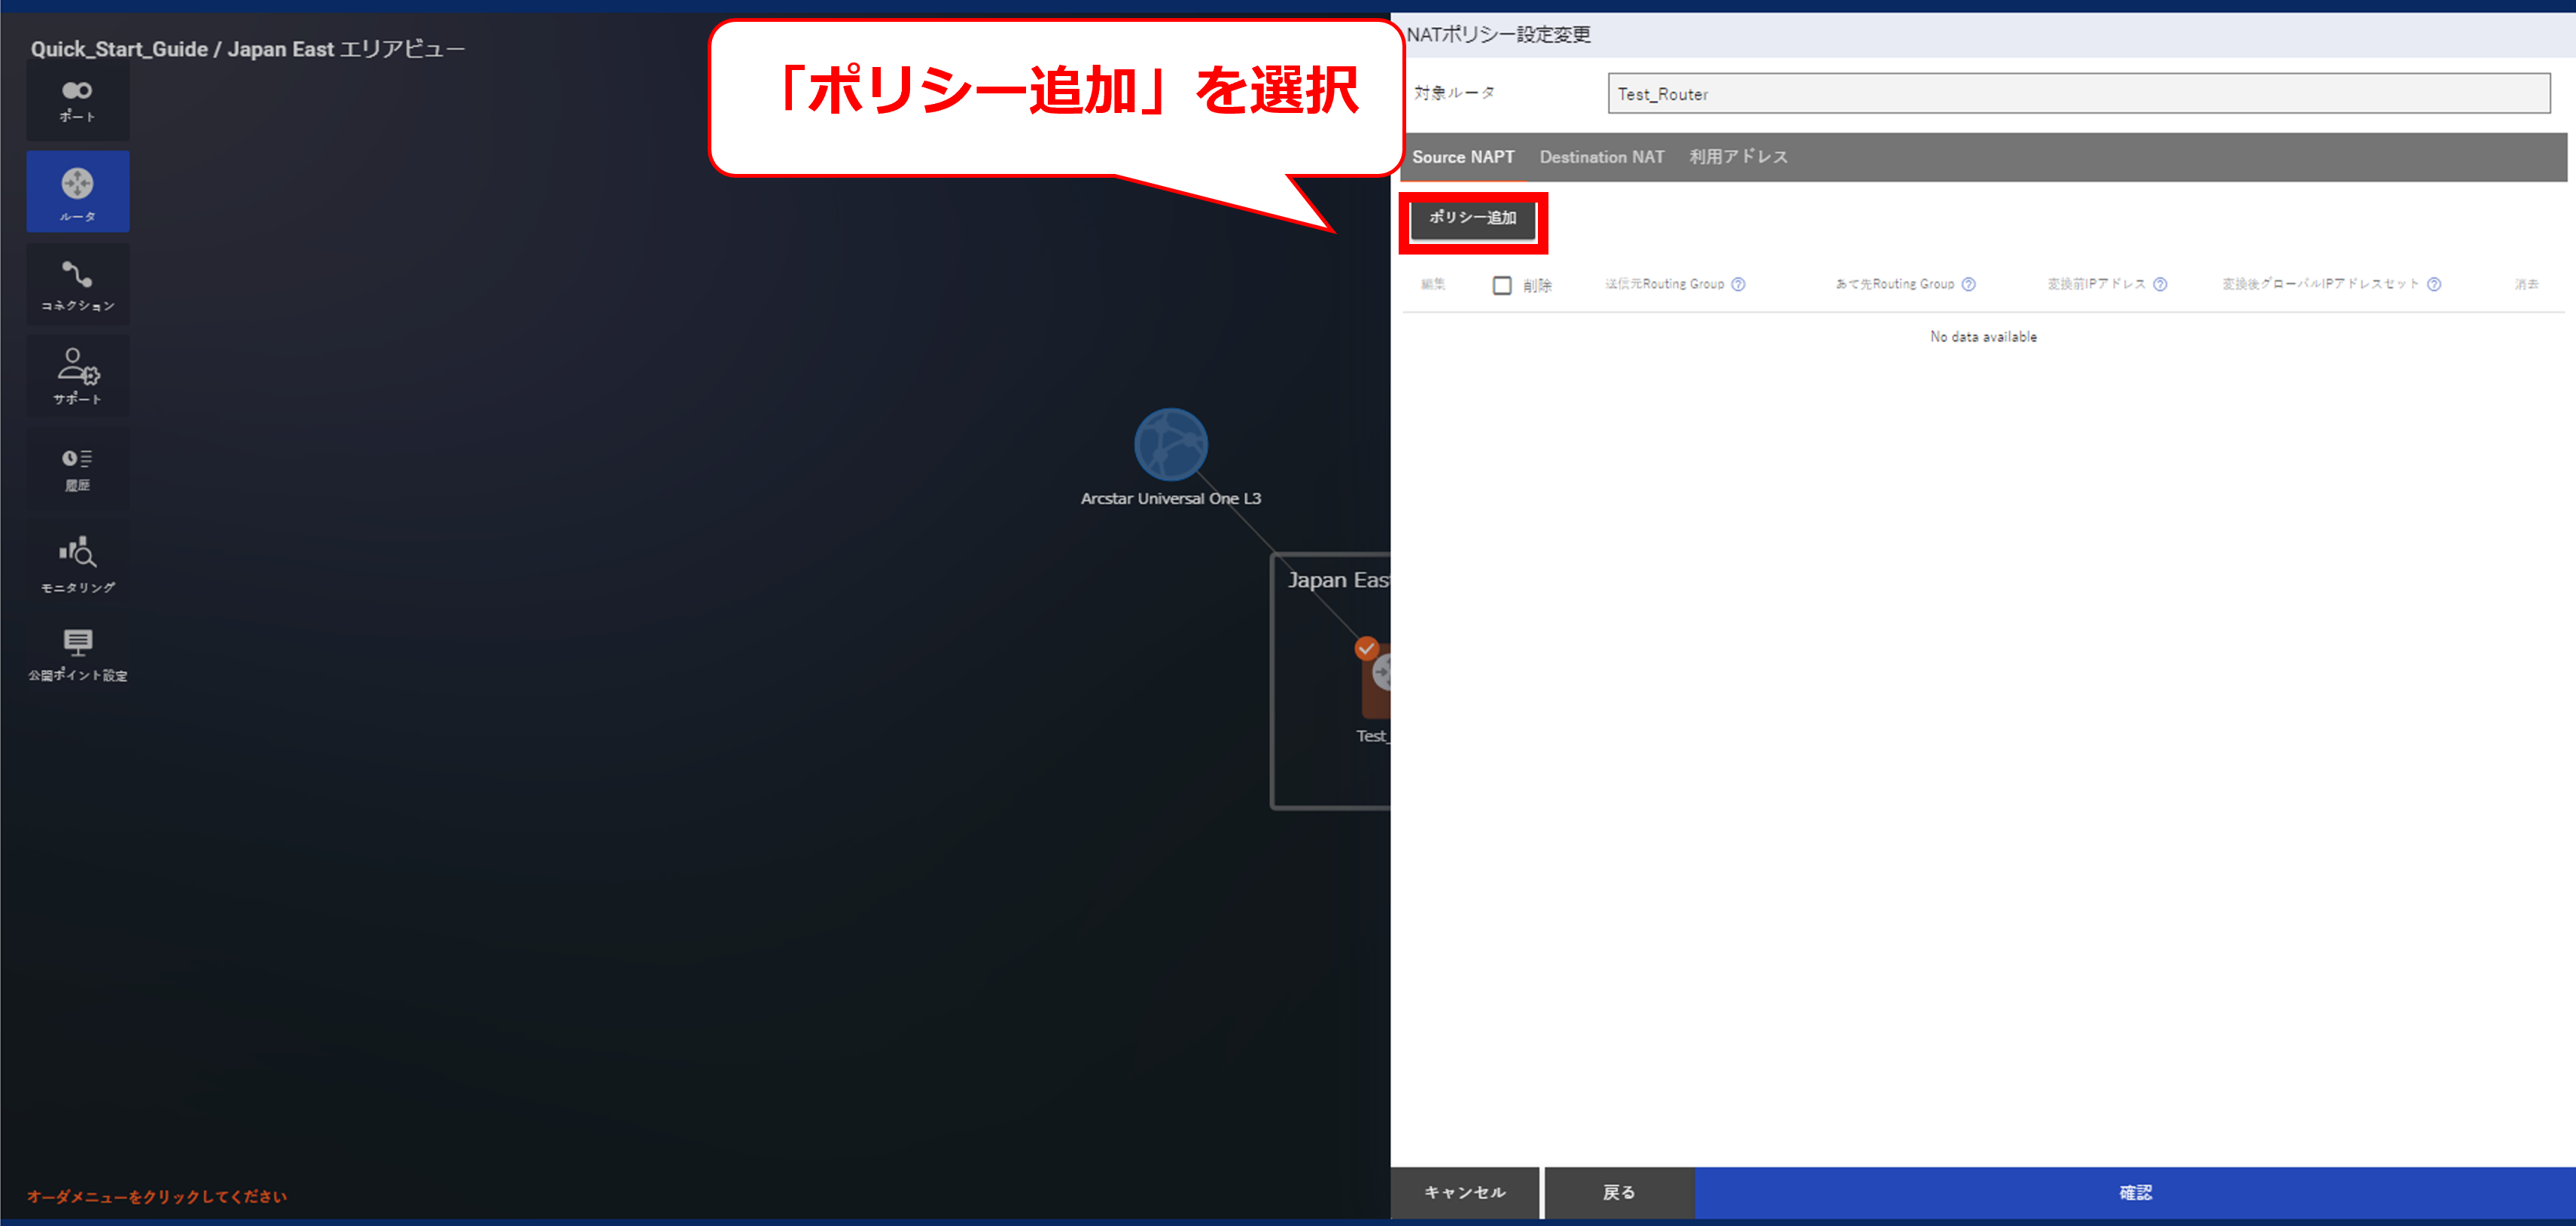Select the ルータ (Router) sidebar icon
Image resolution: width=2576 pixels, height=1226 pixels.
pyautogui.click(x=77, y=192)
